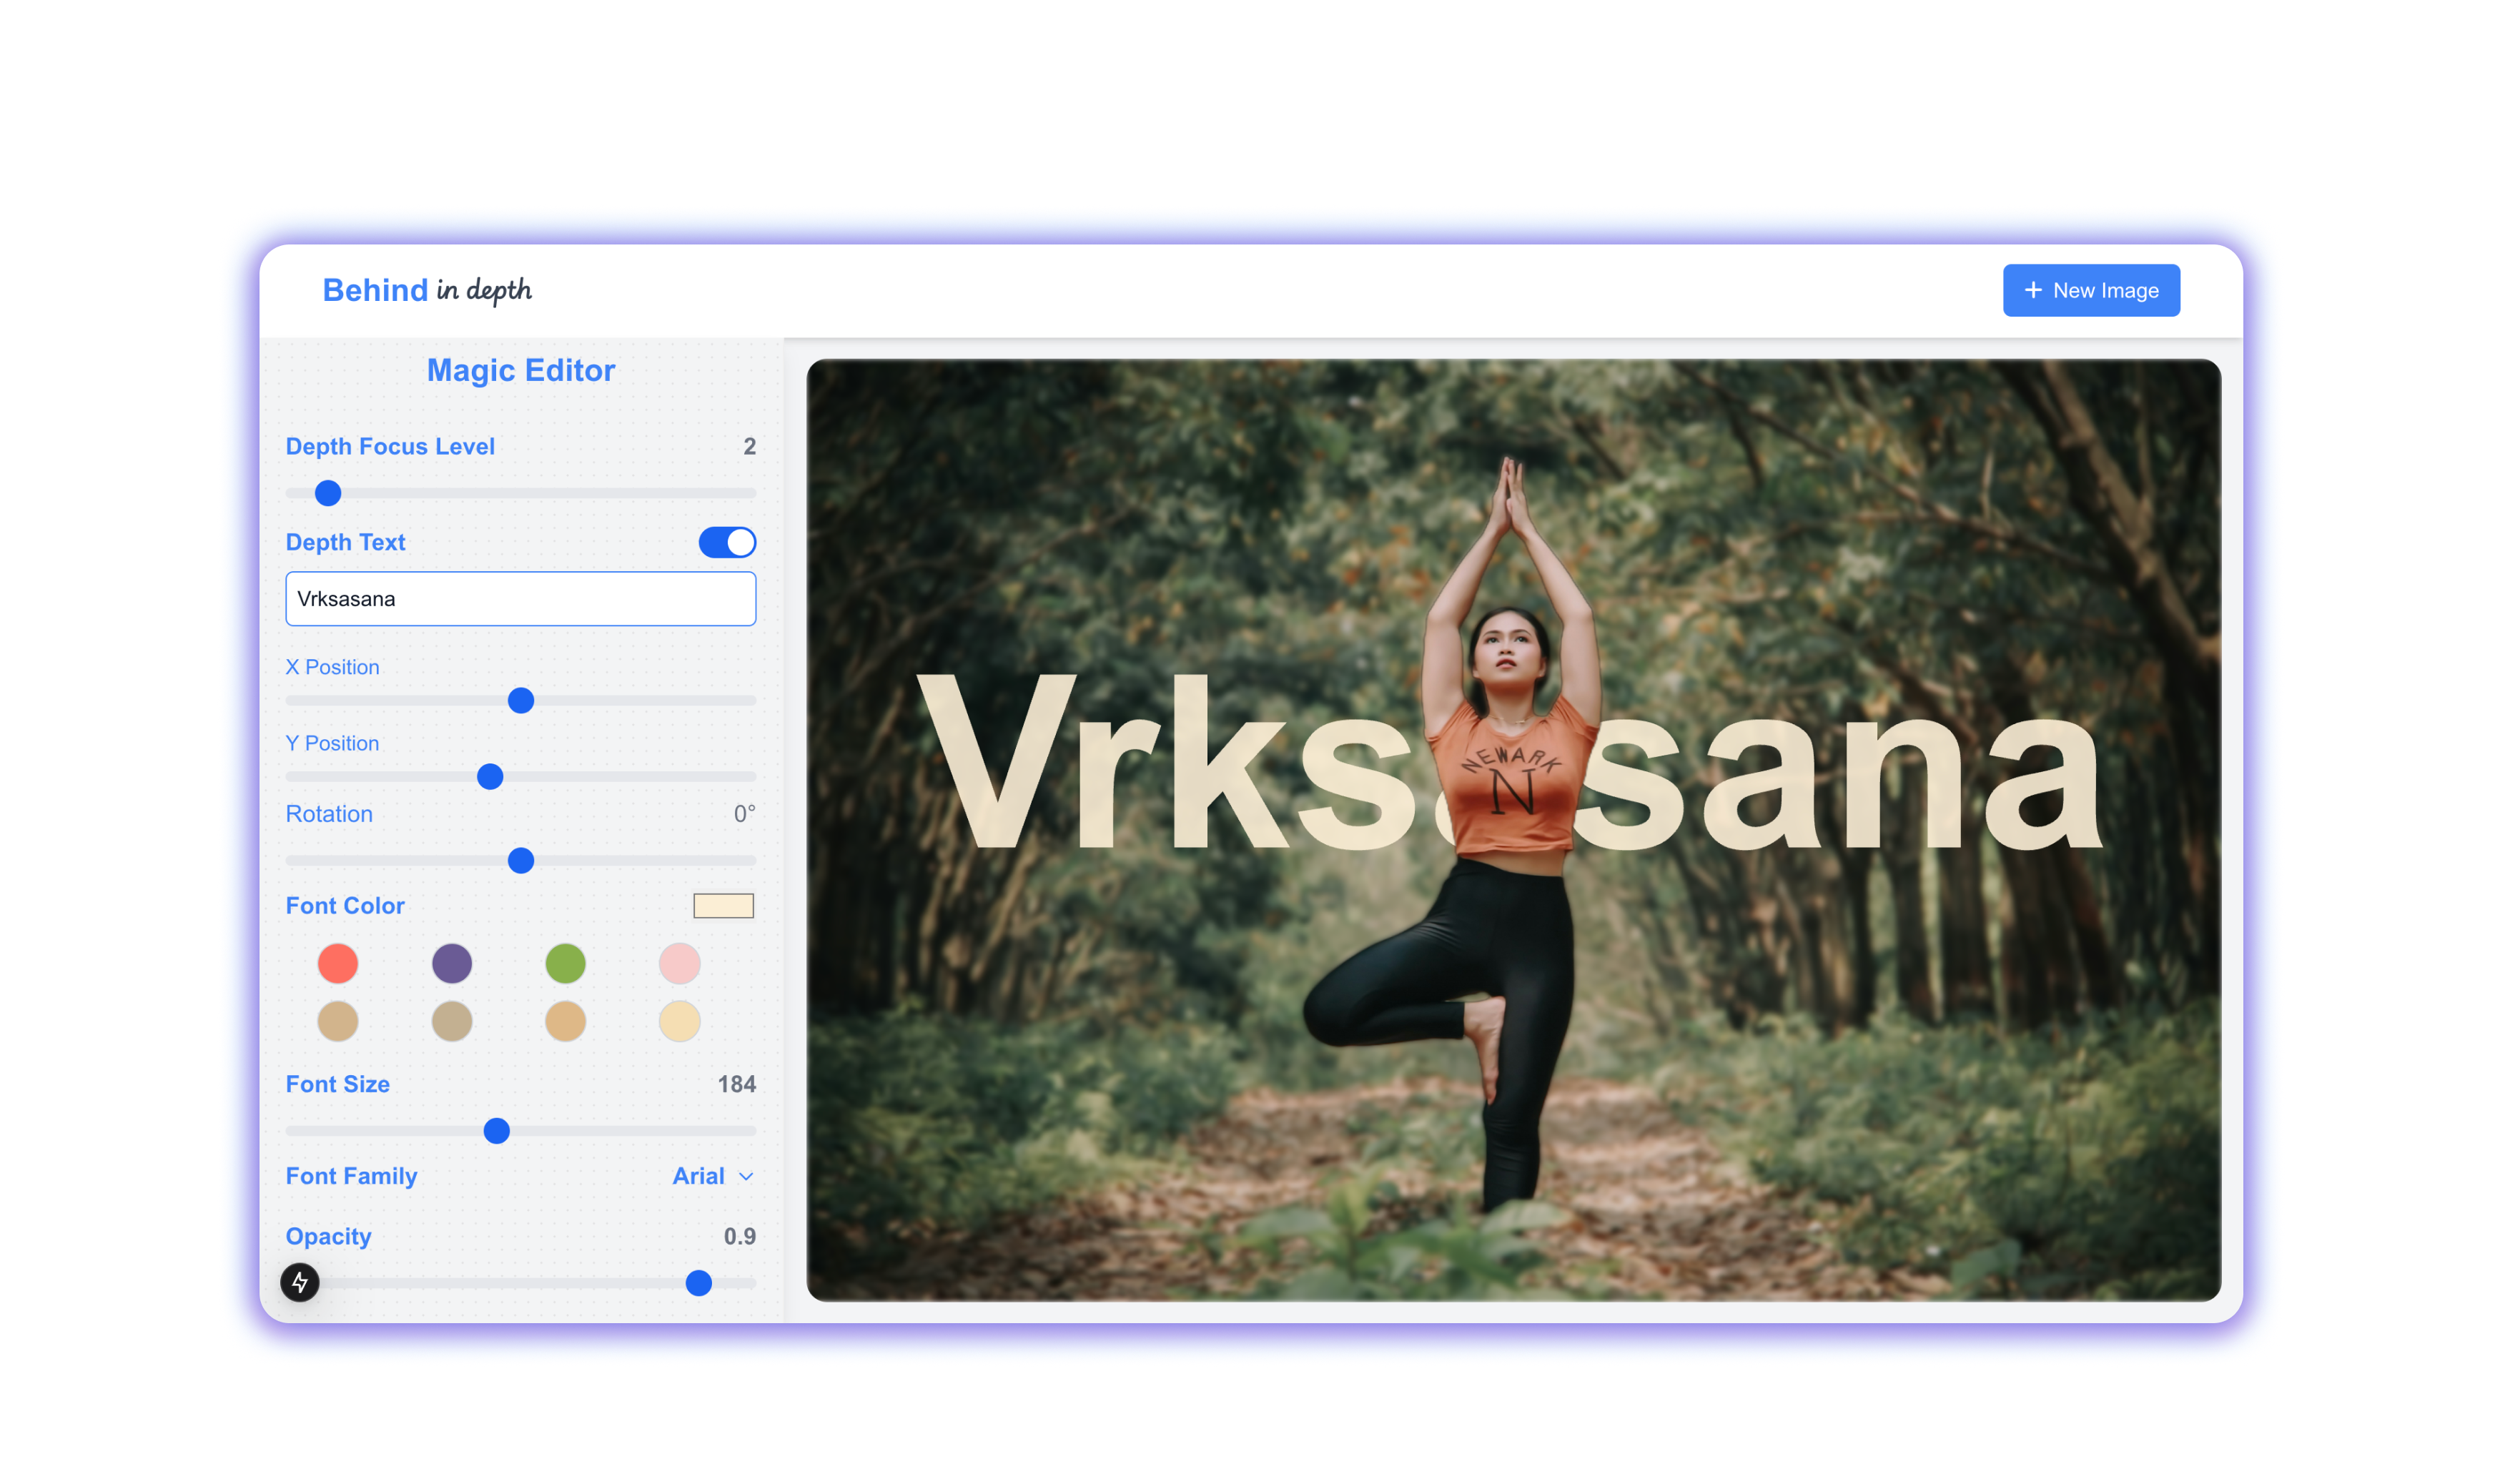Screen dimensions: 2505x1484
Task: Click the font color picker rectangle
Action: point(723,906)
